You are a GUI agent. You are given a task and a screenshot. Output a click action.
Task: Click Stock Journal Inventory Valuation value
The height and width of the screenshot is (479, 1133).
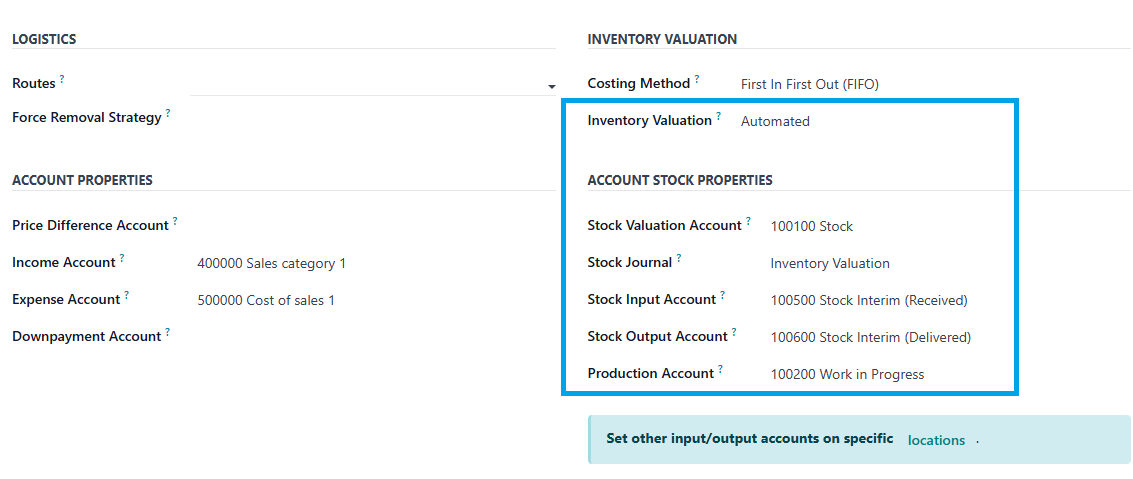pos(830,264)
